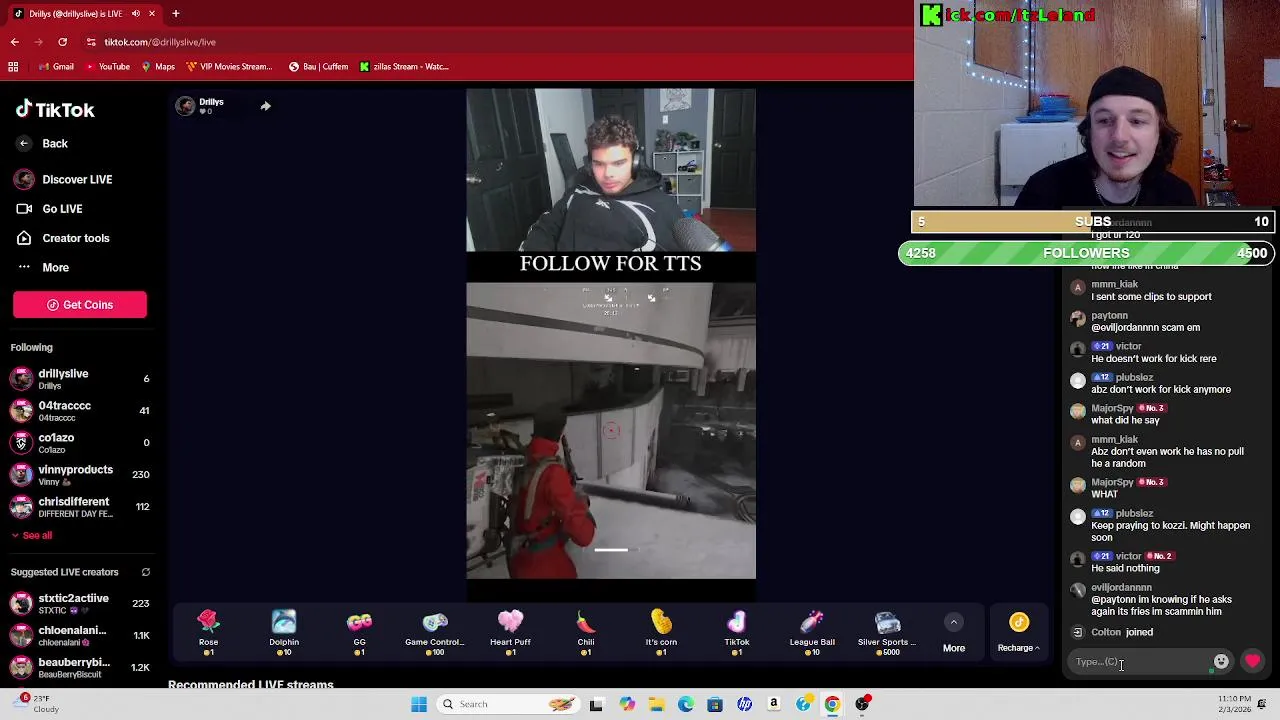Open vinnyproducts live stream
This screenshot has width=1280, height=720.
click(x=80, y=475)
